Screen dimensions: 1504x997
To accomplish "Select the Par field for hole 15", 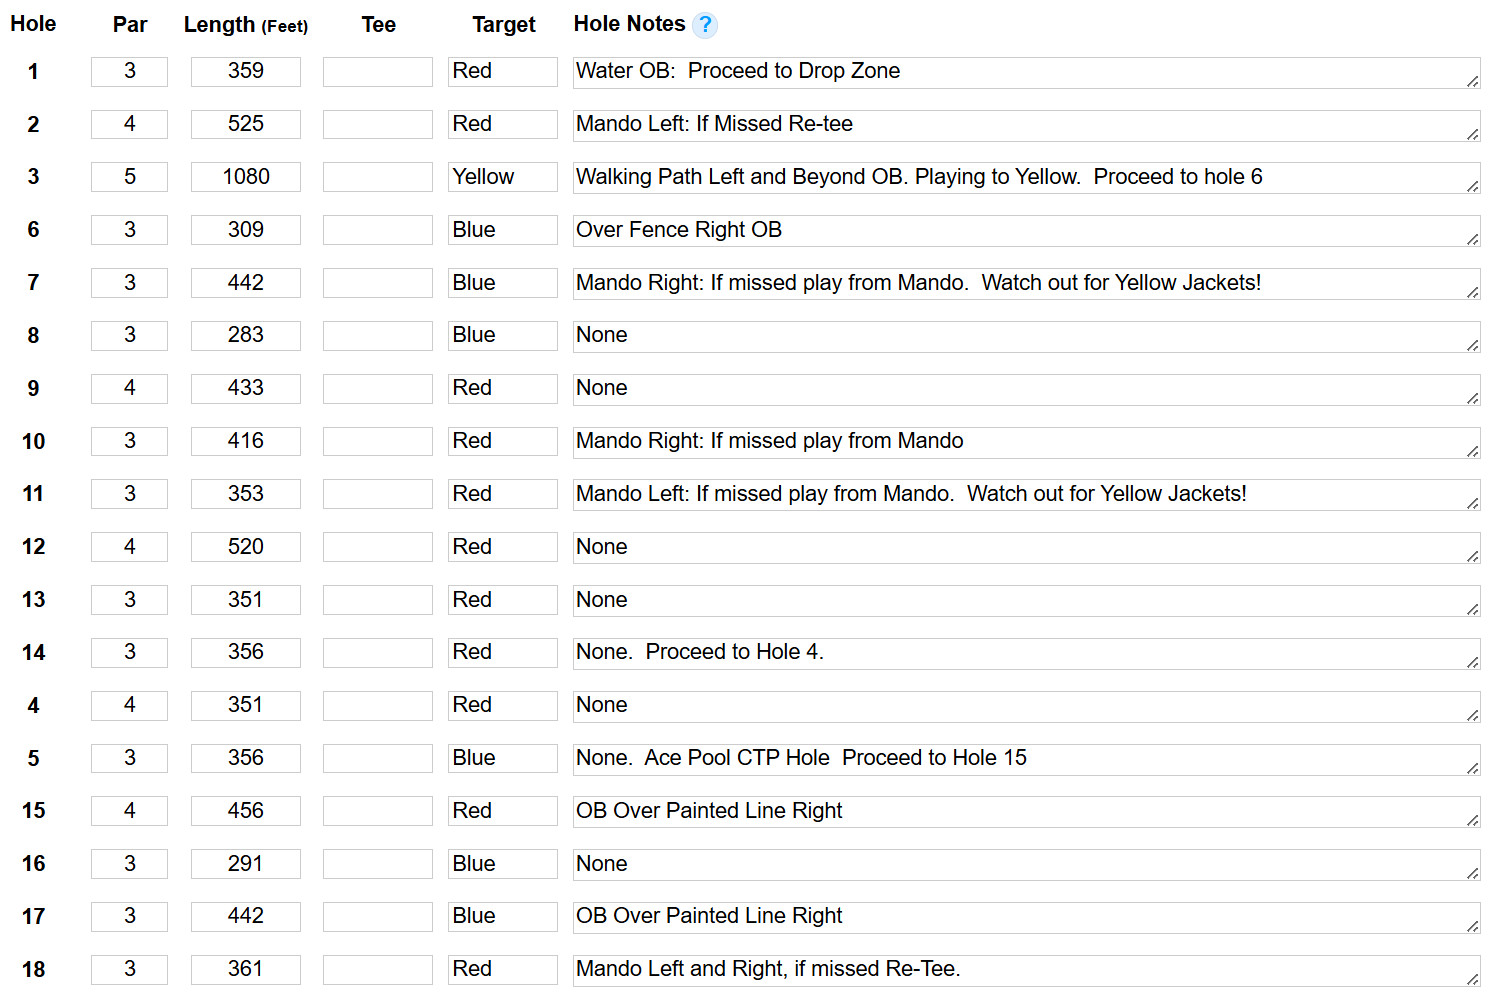I will [x=129, y=811].
